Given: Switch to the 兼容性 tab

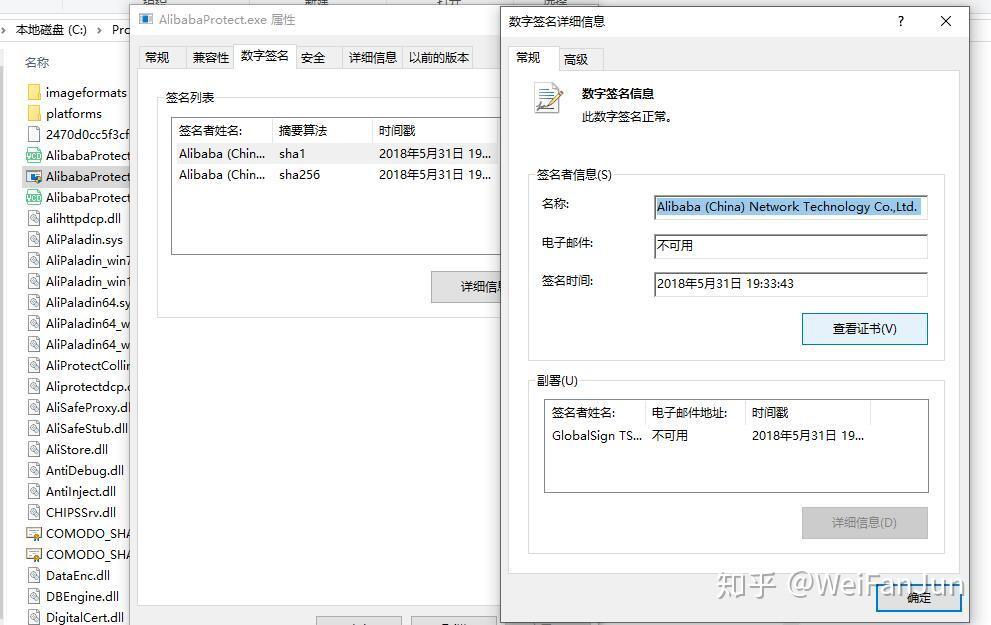Looking at the screenshot, I should coord(210,58).
